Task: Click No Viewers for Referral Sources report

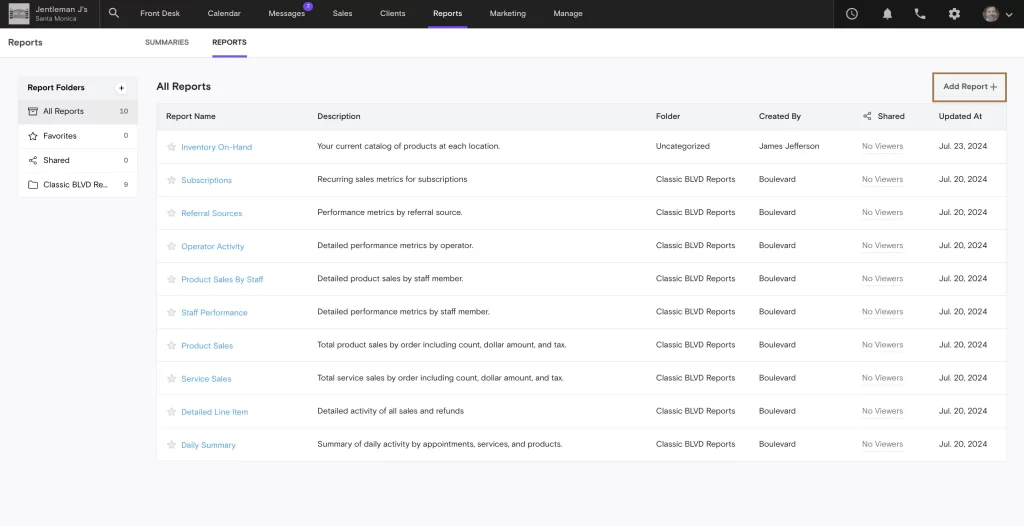Action: click(x=882, y=213)
